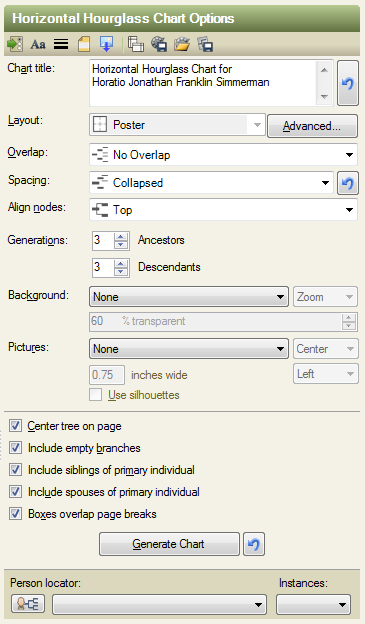This screenshot has width=365, height=624.
Task: Click the page setup icon
Action: (84, 44)
